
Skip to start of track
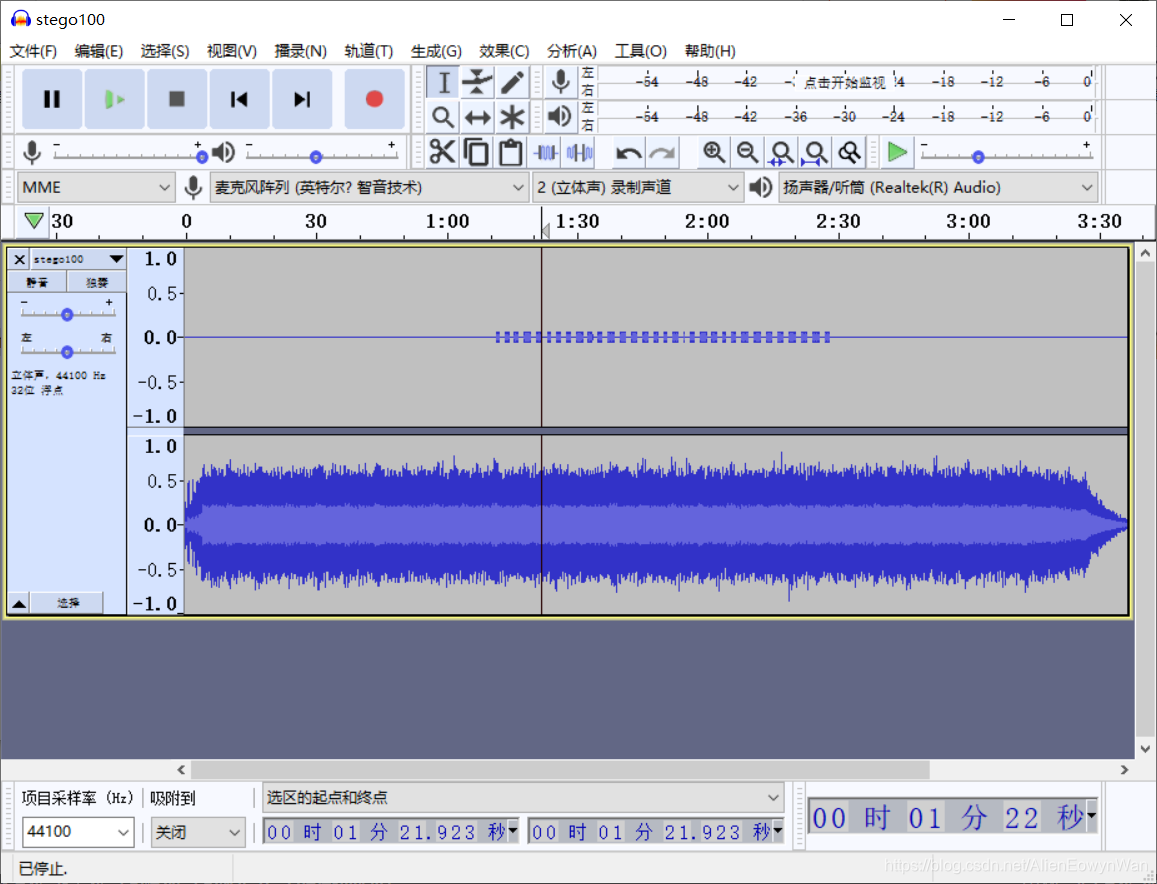[x=239, y=99]
